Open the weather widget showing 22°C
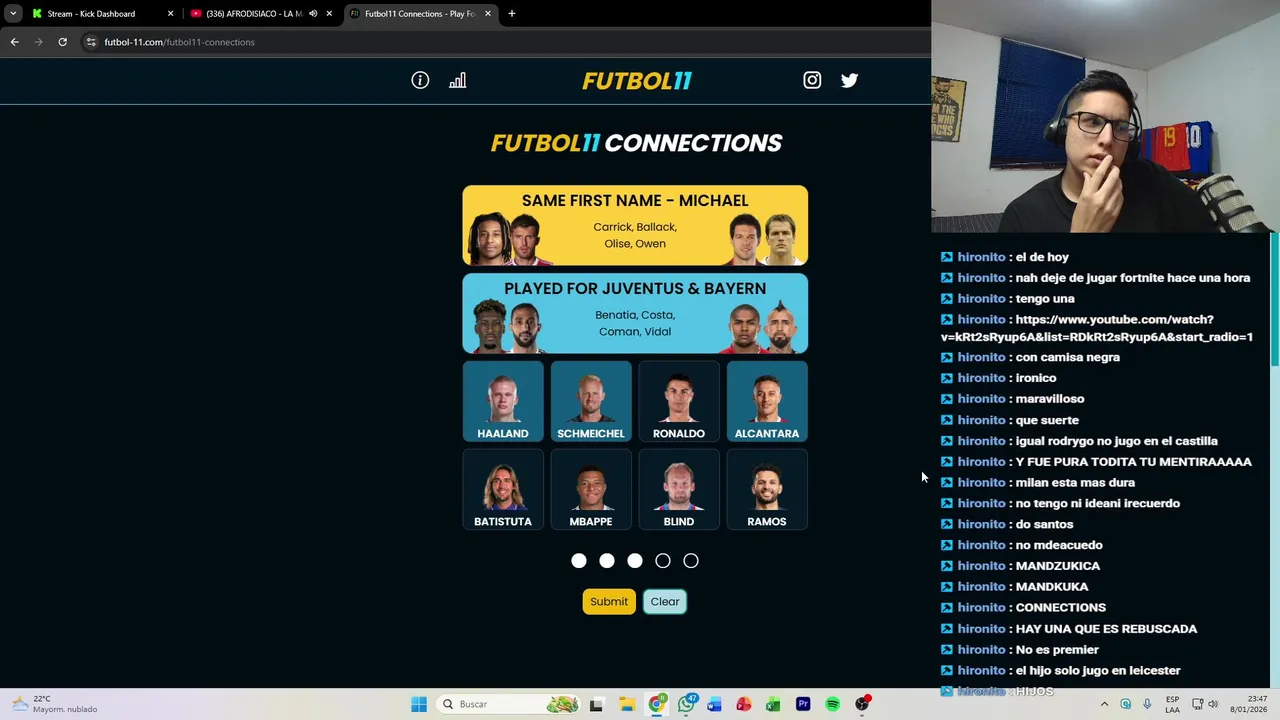The height and width of the screenshot is (720, 1280). pyautogui.click(x=52, y=704)
